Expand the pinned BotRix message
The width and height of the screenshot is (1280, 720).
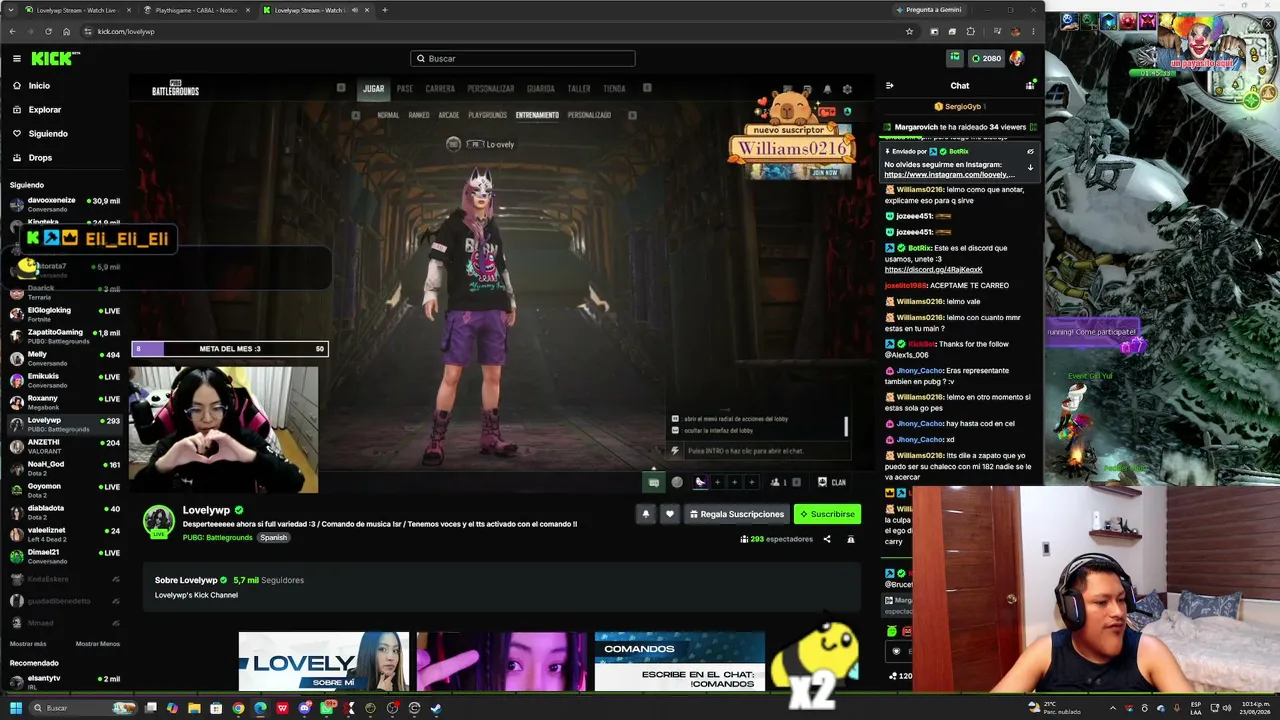pyautogui.click(x=1030, y=167)
